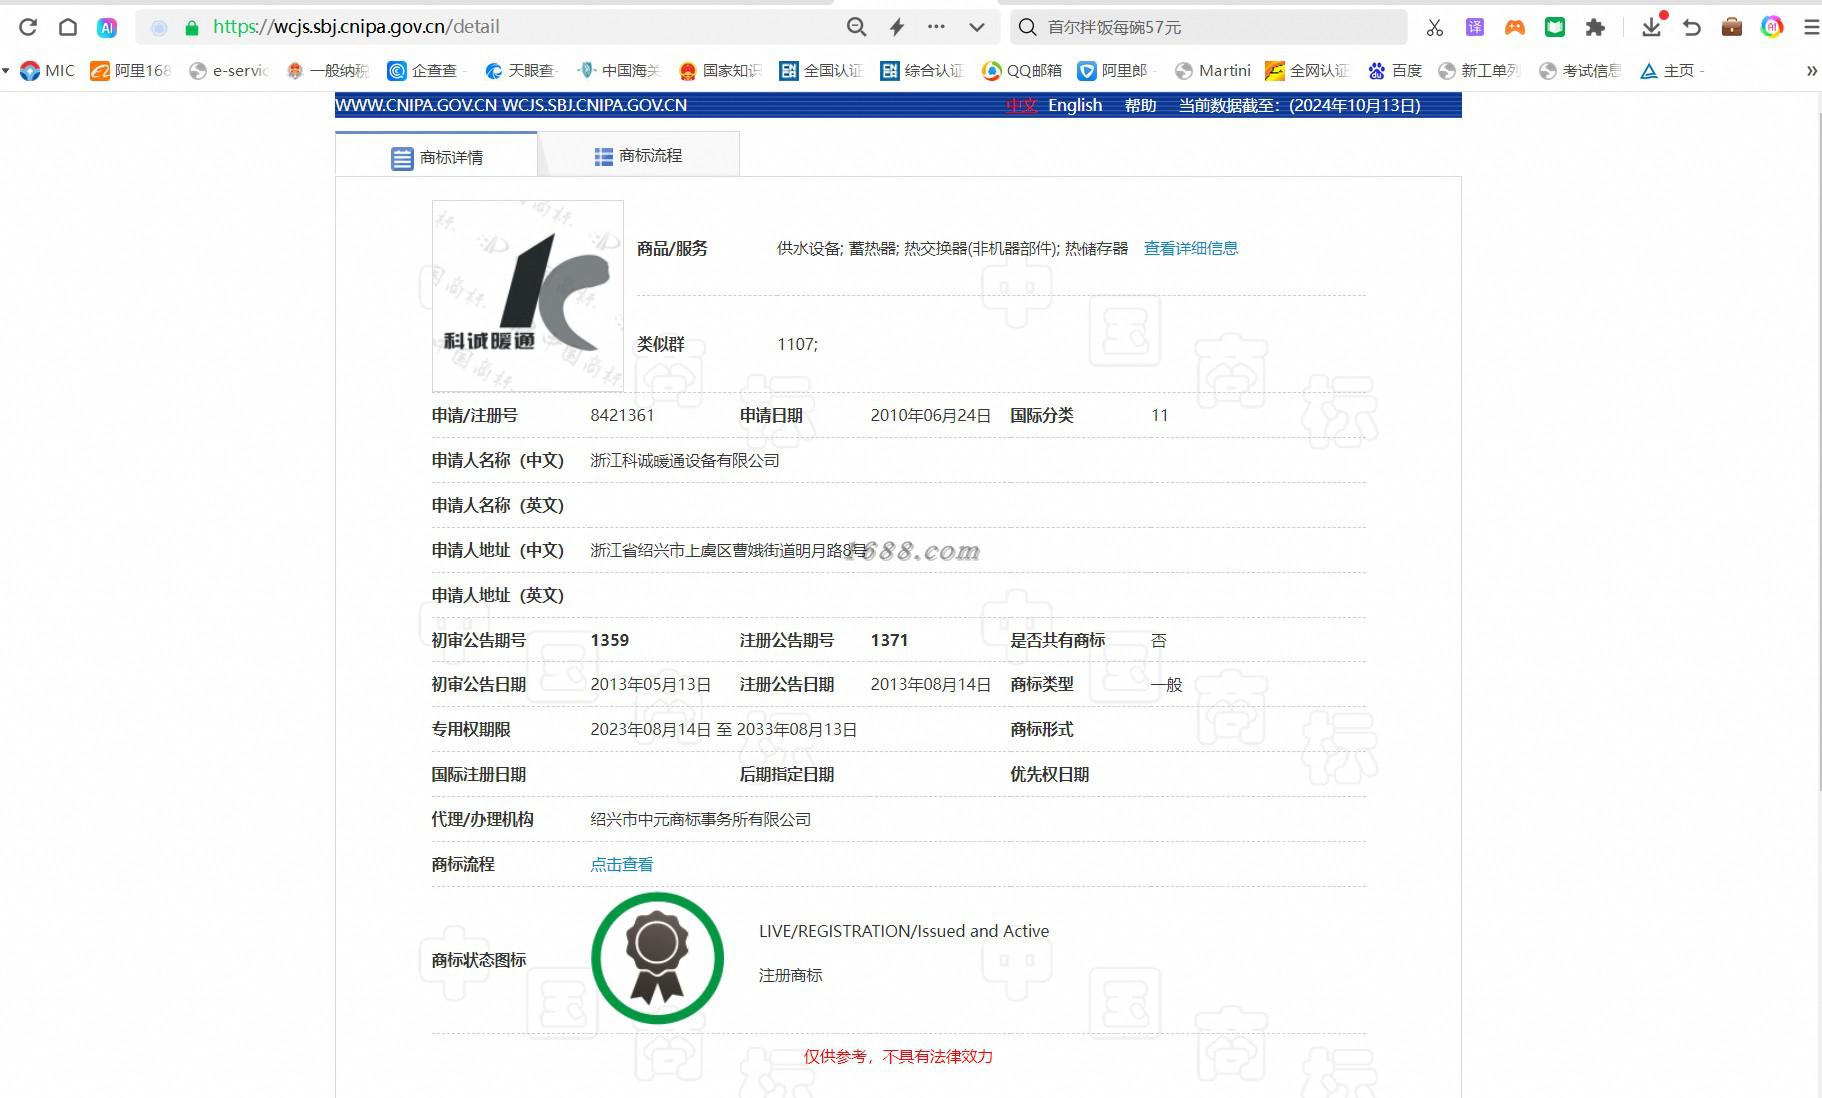Open the browser hamburger menu
Viewport: 1822px width, 1098px height.
[x=1811, y=27]
